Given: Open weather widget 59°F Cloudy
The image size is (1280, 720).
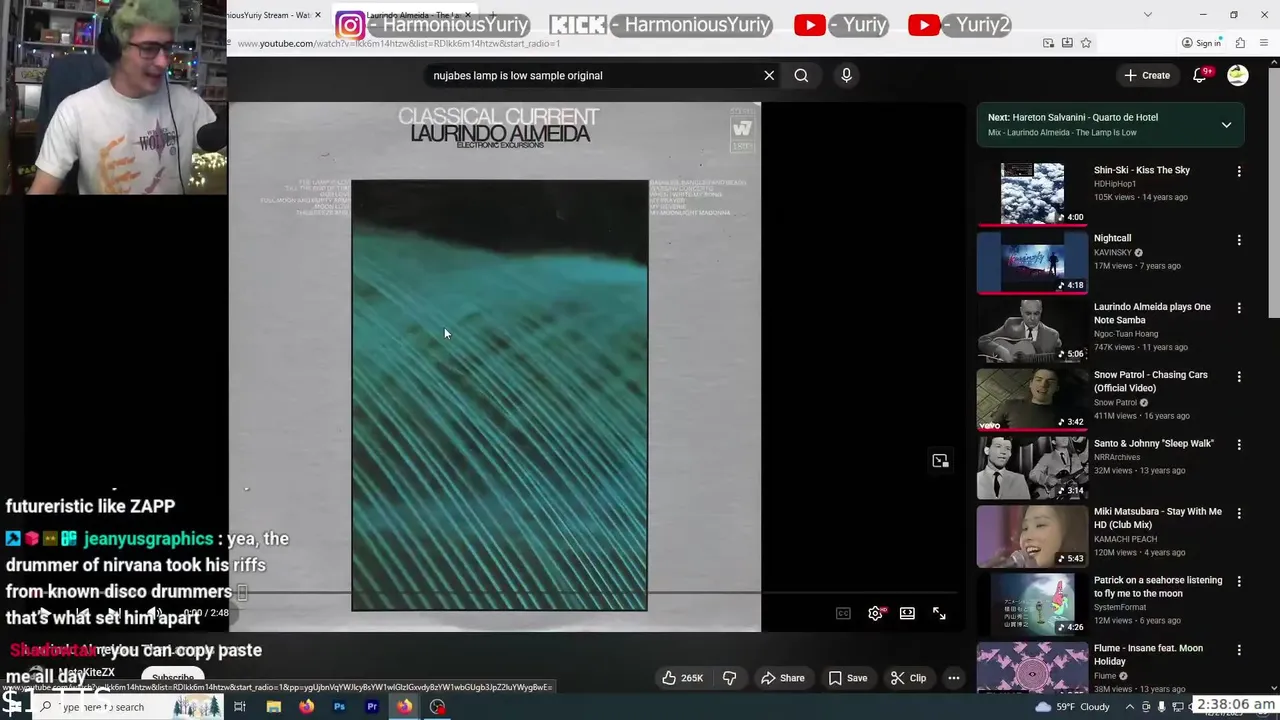Looking at the screenshot, I should pyautogui.click(x=1071, y=707).
